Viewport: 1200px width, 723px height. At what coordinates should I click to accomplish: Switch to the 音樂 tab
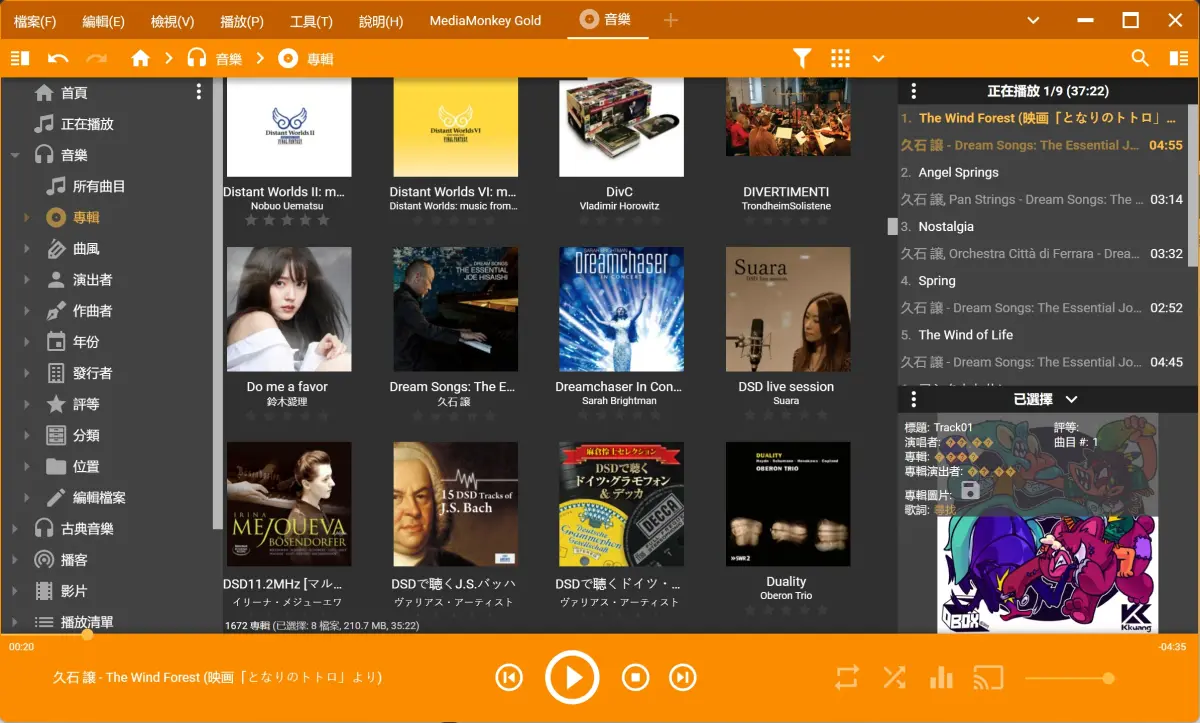[x=607, y=19]
